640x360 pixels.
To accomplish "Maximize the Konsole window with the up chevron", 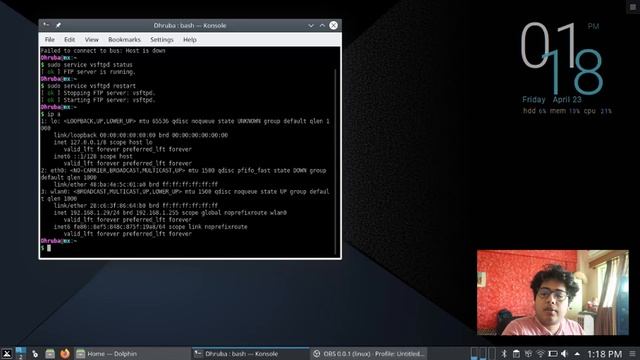I will pos(322,25).
